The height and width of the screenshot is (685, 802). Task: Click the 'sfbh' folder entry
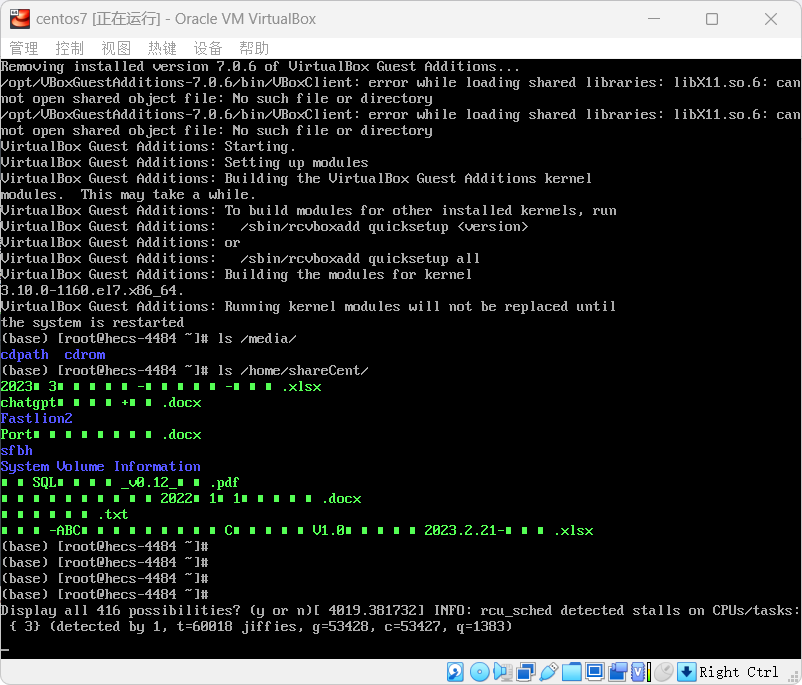coord(16,450)
